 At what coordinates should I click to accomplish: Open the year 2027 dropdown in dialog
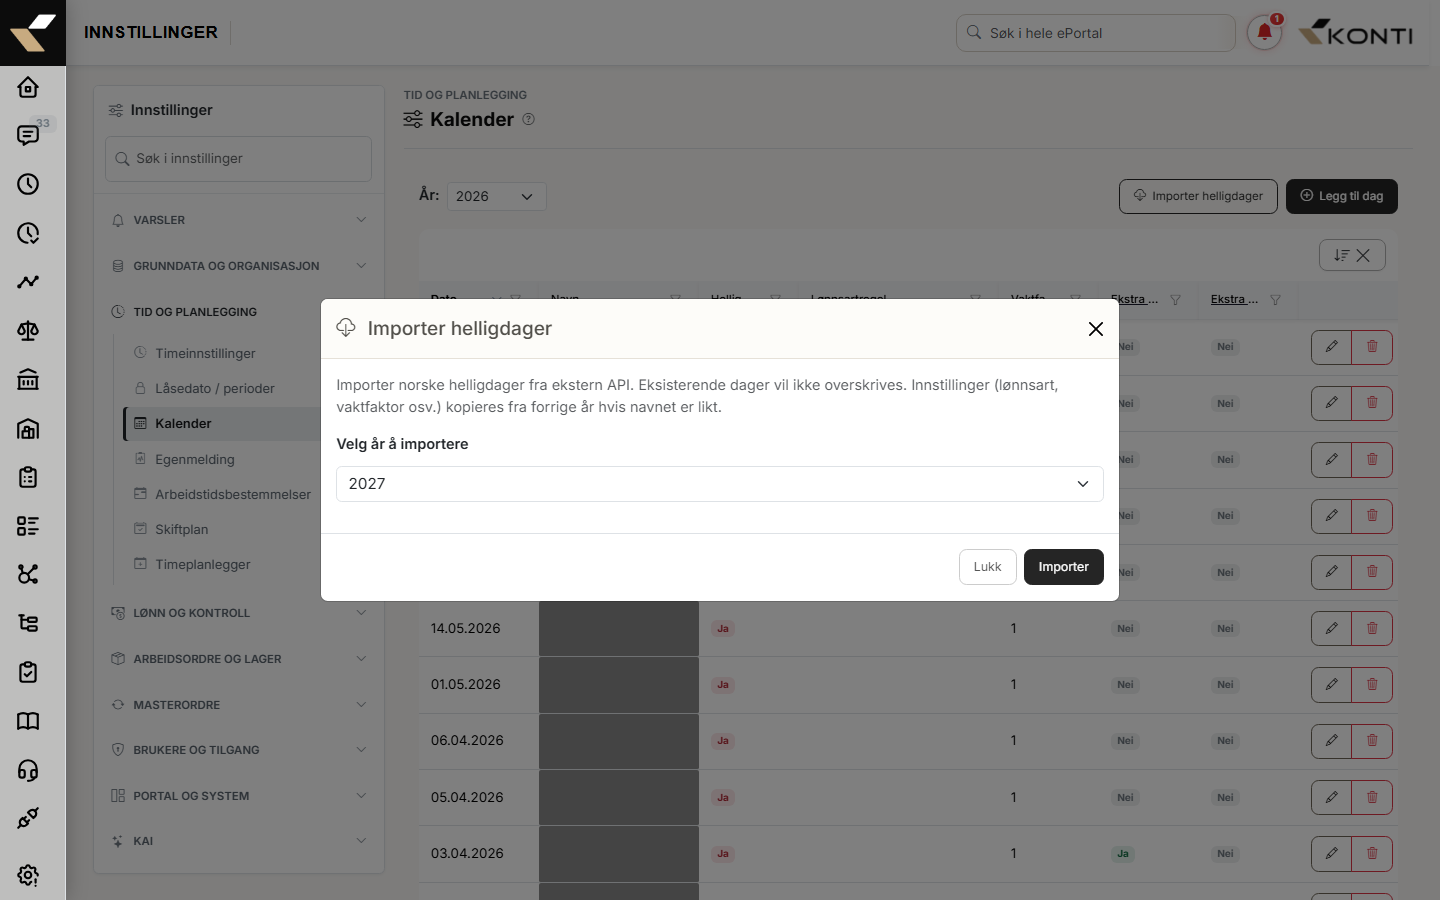point(720,484)
